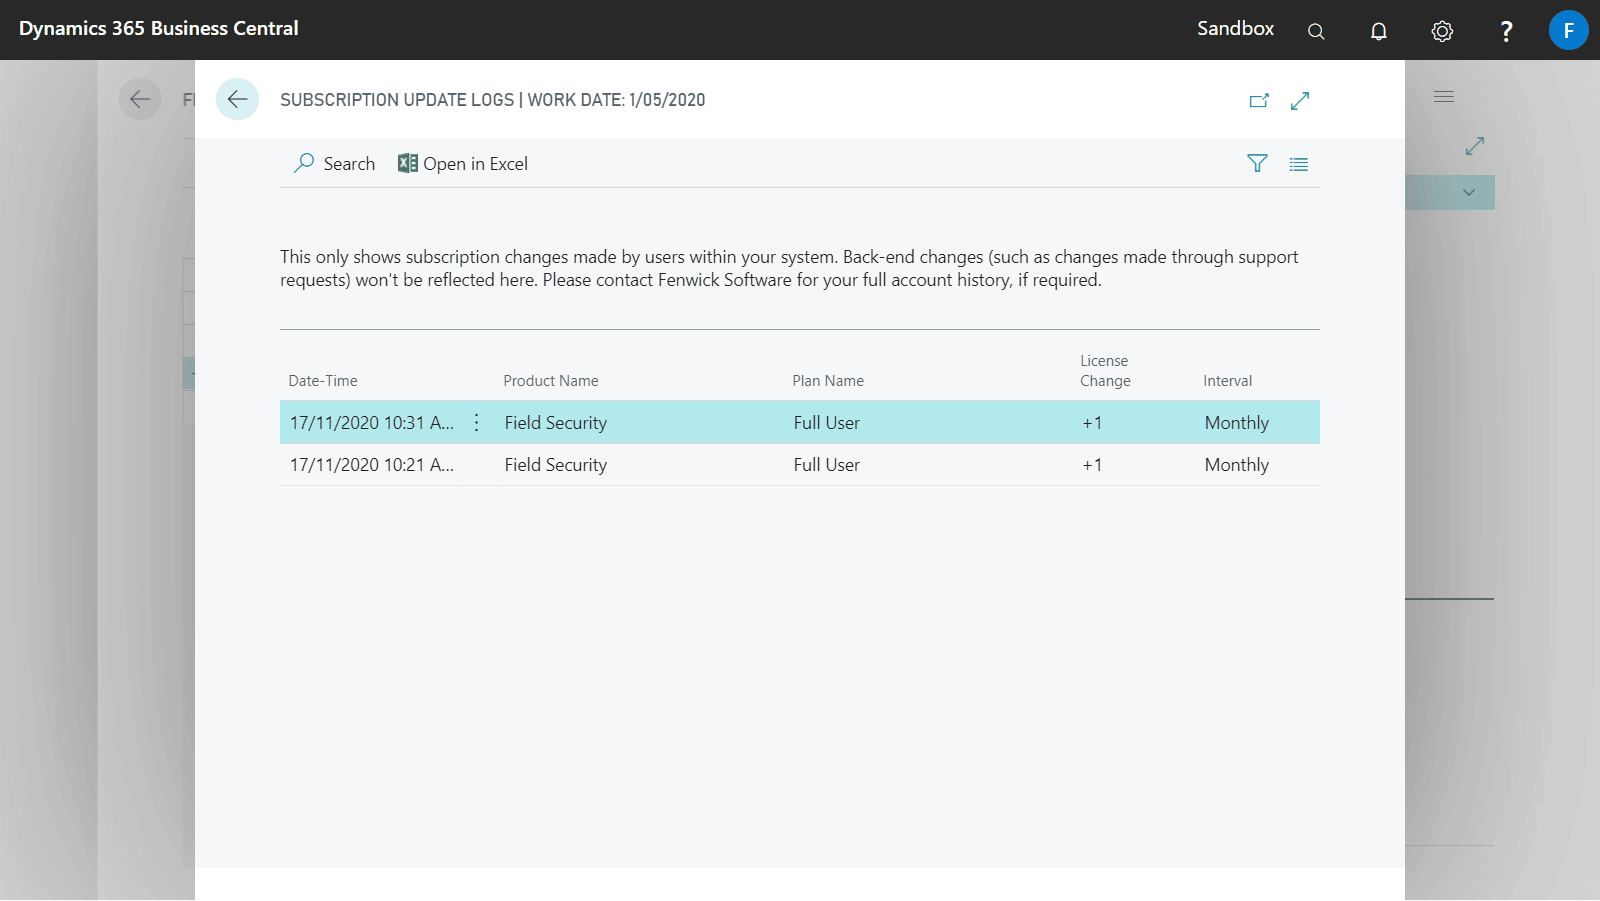Select the 17/11/2020 10:31 date cell
1600x901 pixels.
[x=372, y=423]
